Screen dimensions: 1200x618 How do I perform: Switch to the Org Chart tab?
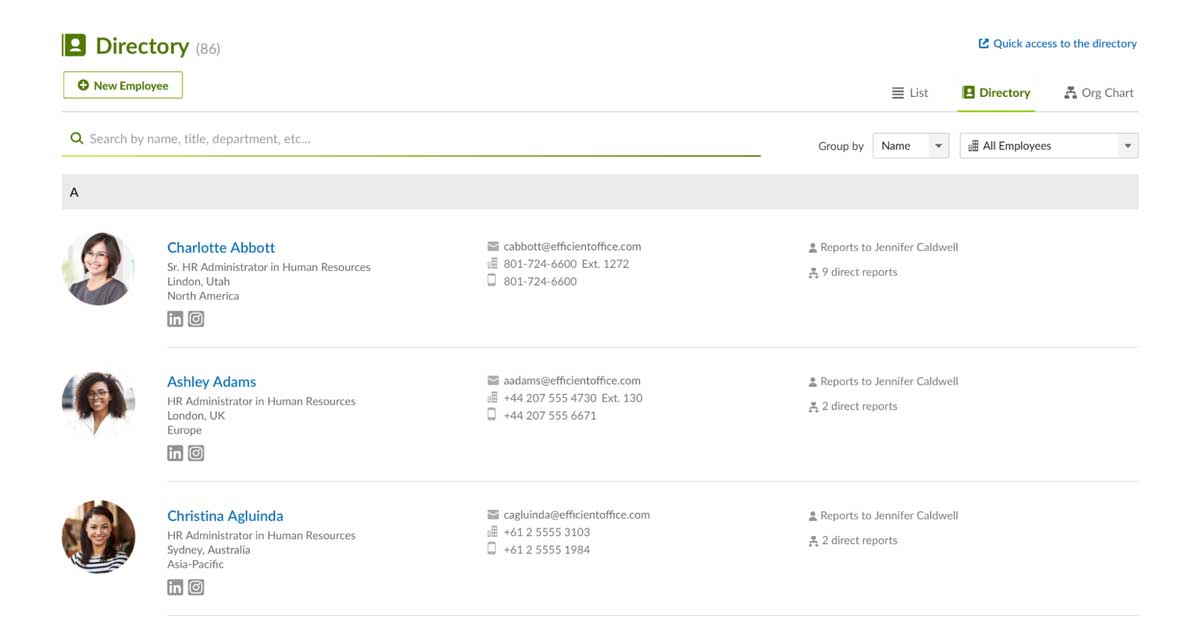point(1098,92)
